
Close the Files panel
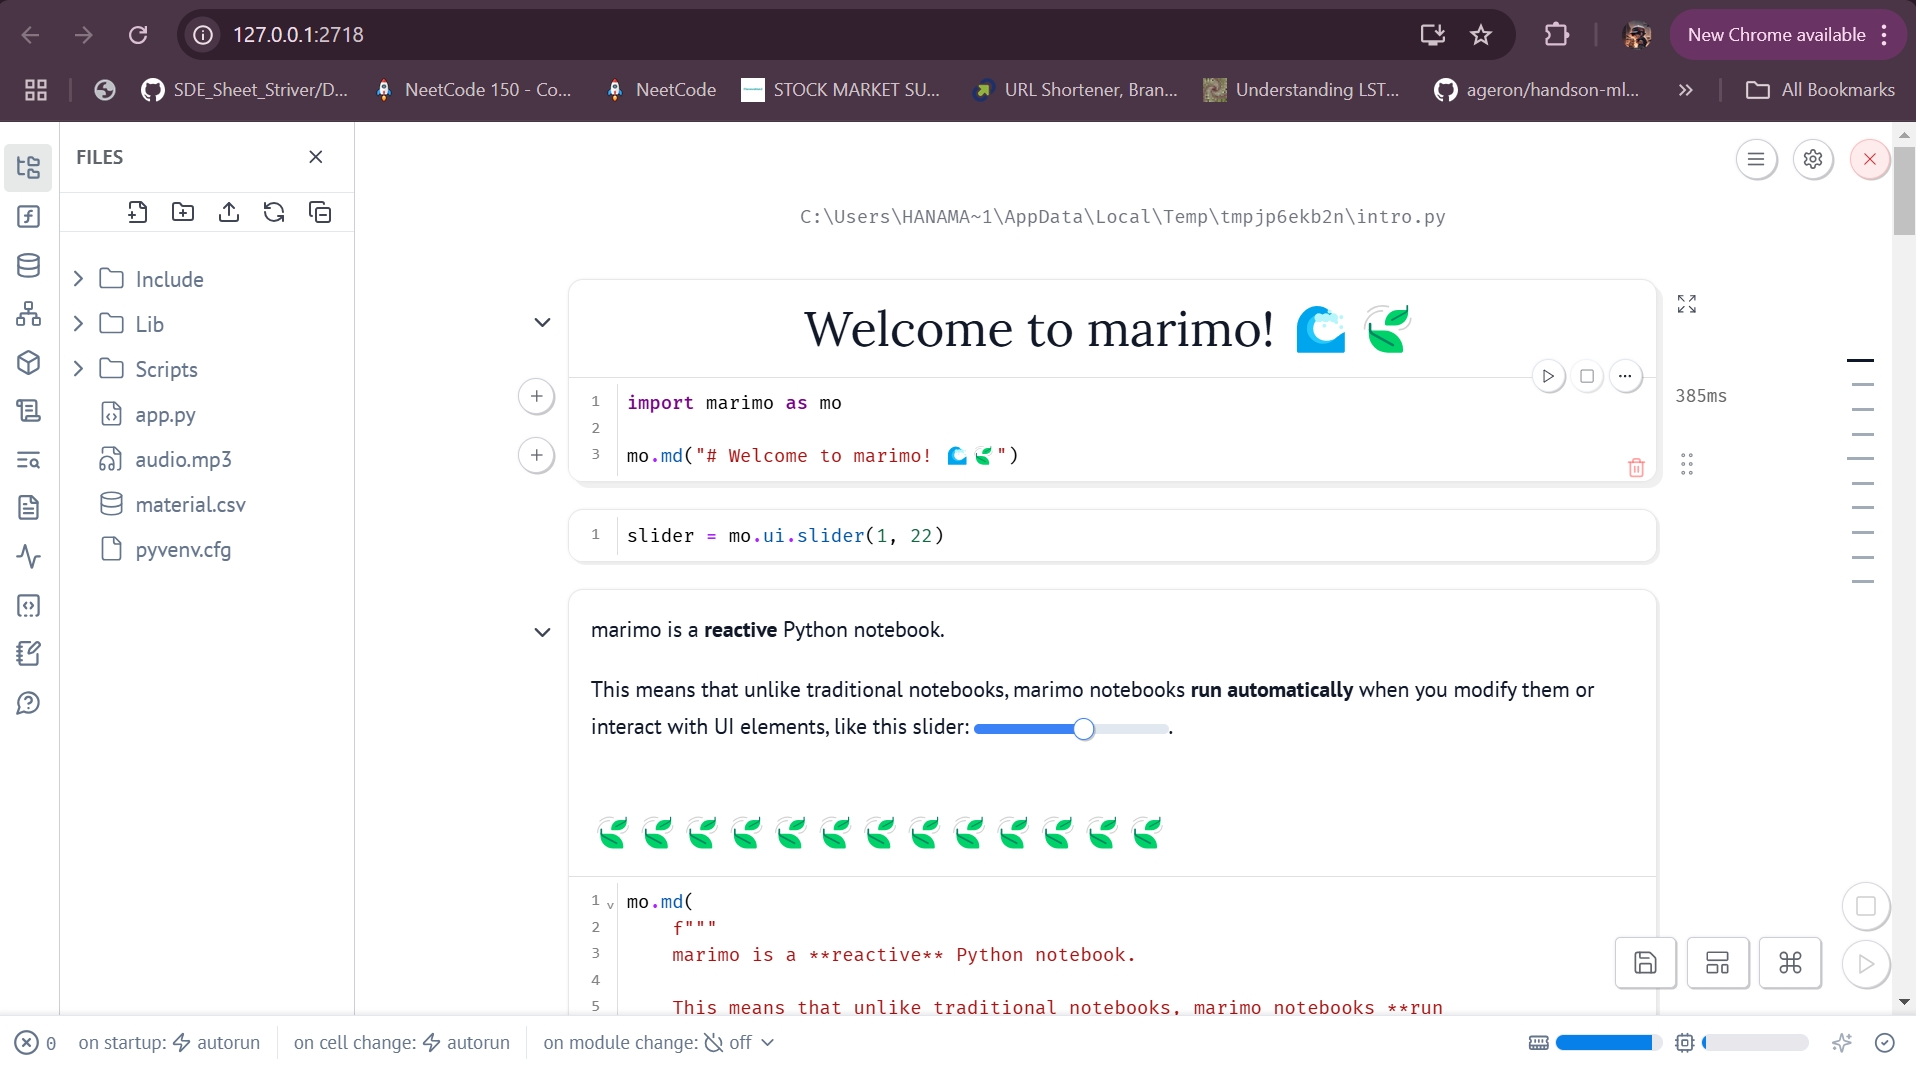point(316,157)
